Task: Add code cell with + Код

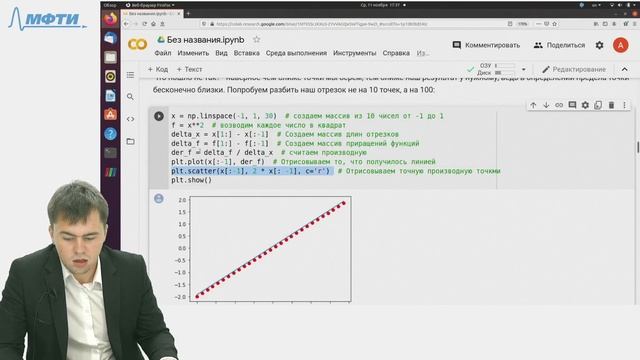Action: [x=158, y=69]
